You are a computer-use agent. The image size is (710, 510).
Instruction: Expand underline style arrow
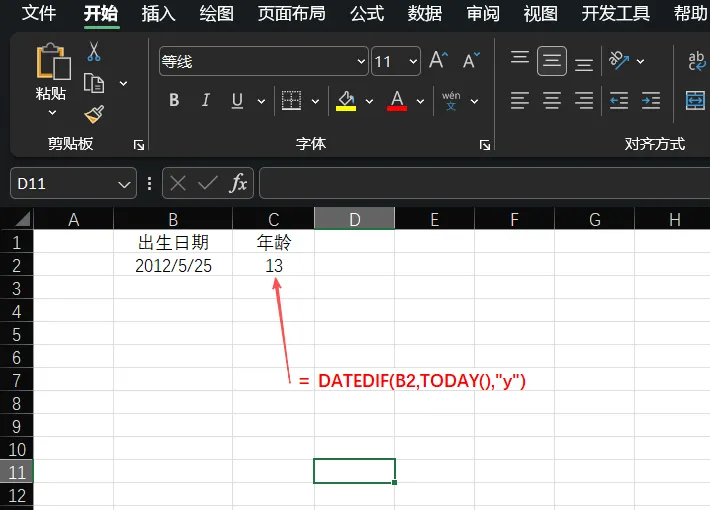261,101
